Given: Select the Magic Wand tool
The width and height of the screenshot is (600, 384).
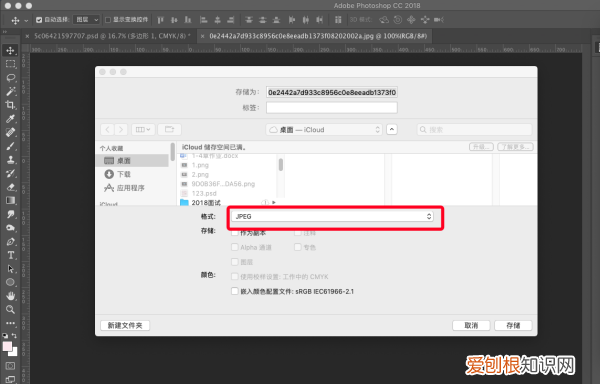Looking at the screenshot, I should tap(11, 91).
